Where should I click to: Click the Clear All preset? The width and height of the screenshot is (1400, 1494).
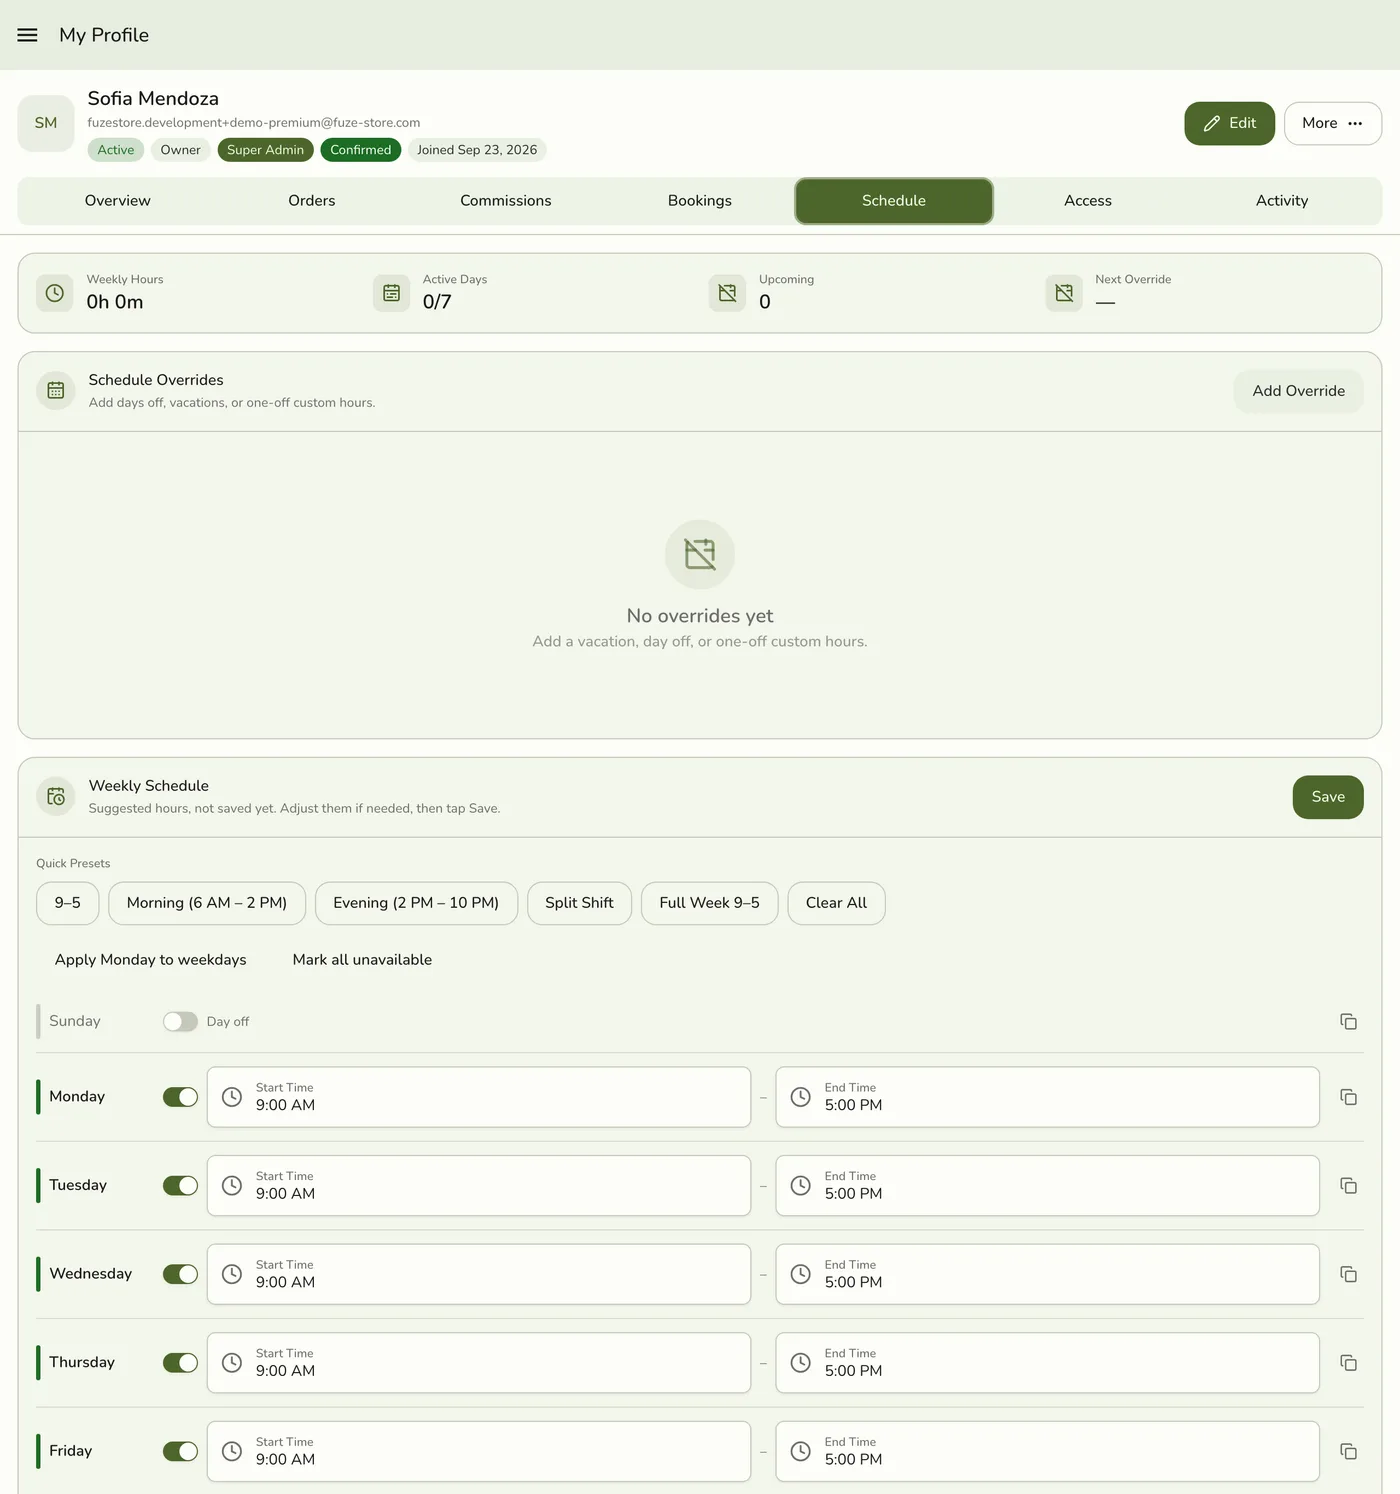point(837,903)
